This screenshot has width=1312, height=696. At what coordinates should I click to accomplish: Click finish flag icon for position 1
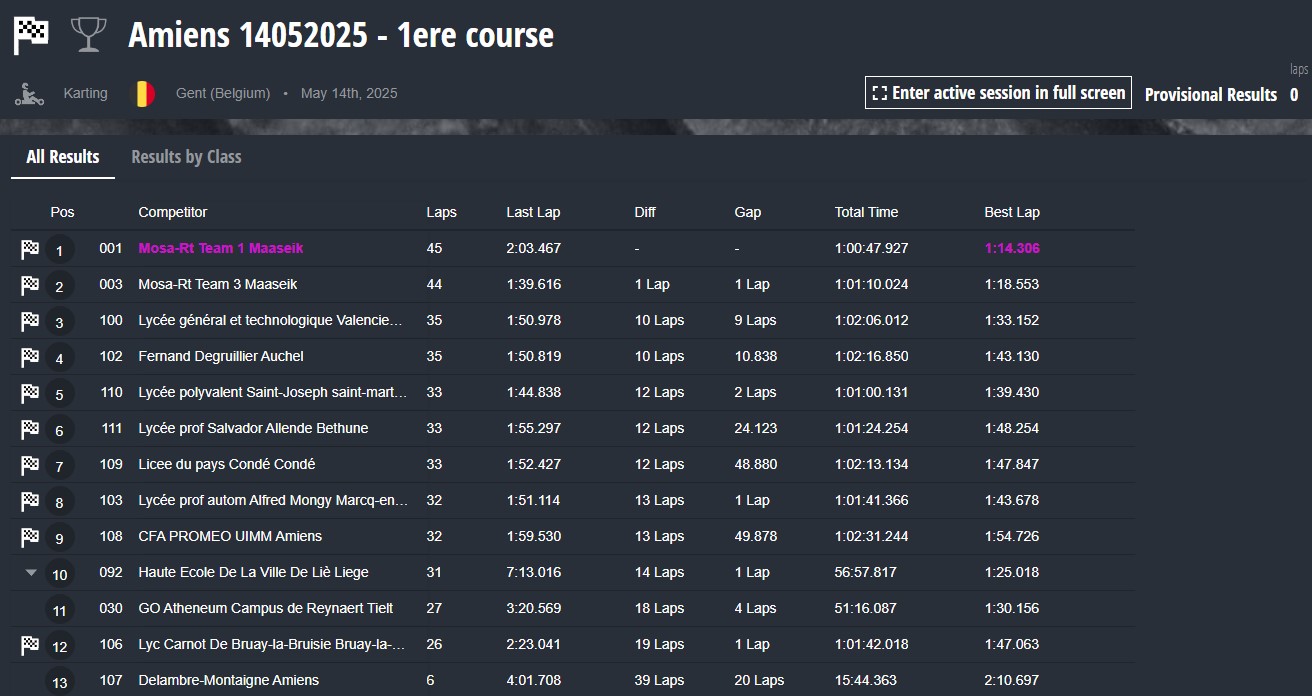pos(30,249)
